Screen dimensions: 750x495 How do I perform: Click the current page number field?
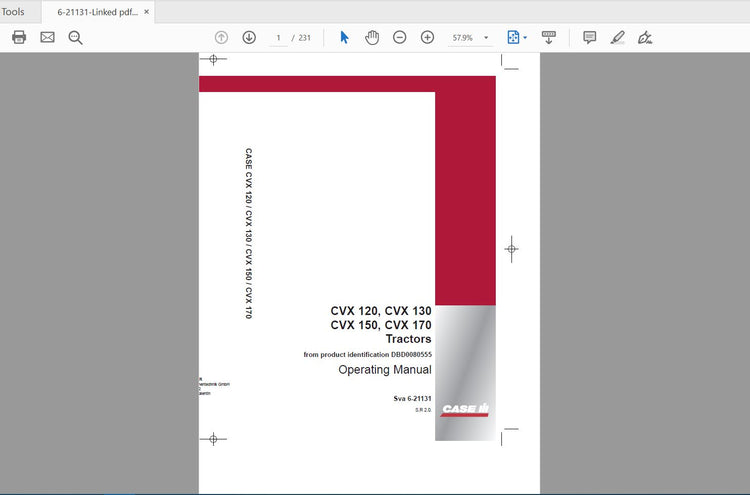tap(278, 38)
